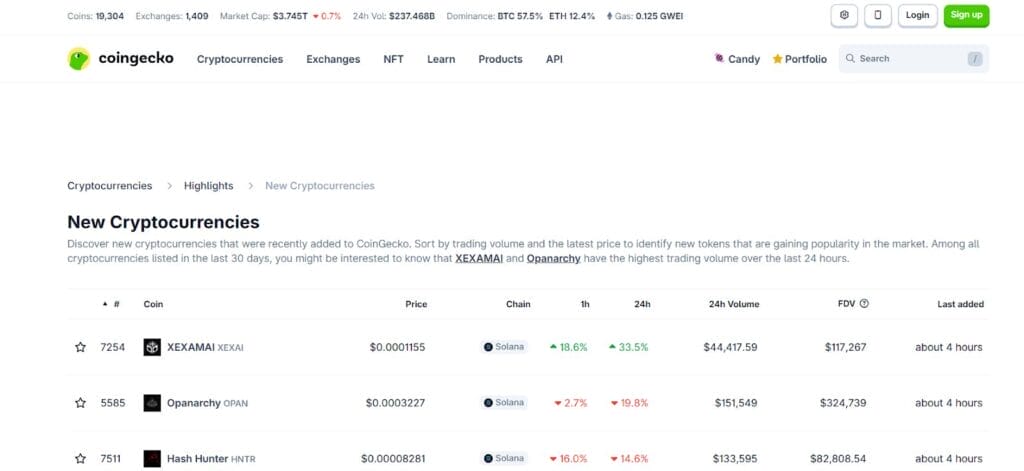This screenshot has width=1024, height=471.
Task: Click the XEXAMAI coin logo icon
Action: click(152, 347)
